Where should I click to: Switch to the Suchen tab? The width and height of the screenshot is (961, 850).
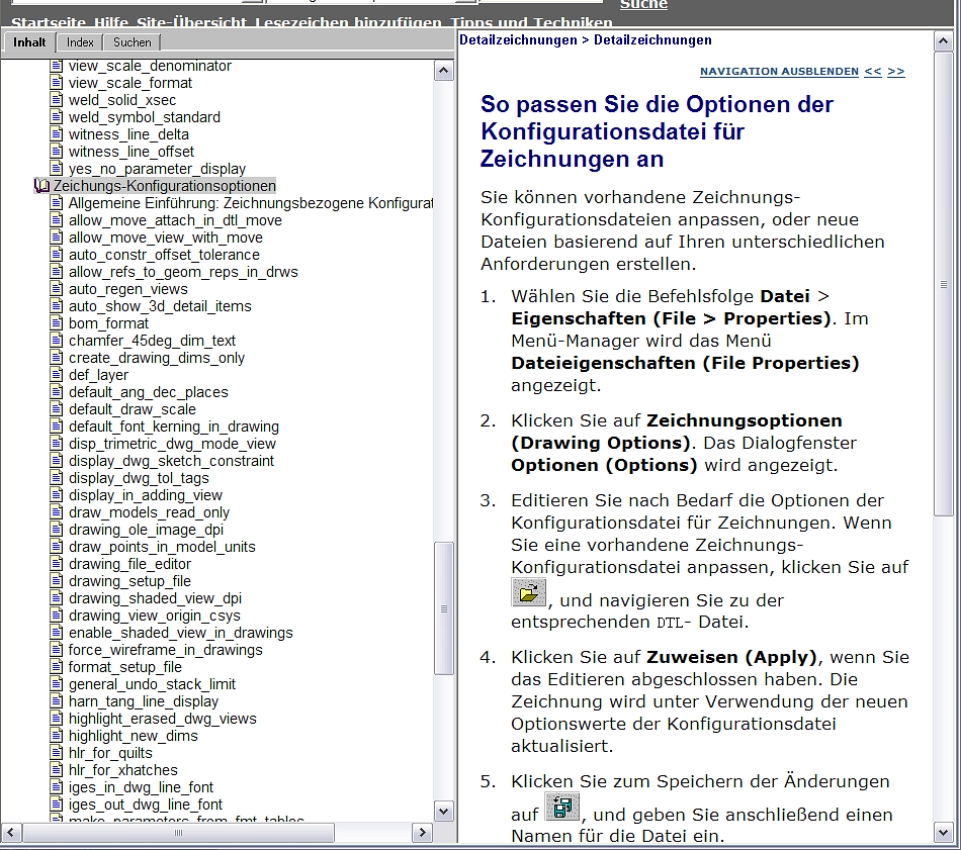point(132,42)
